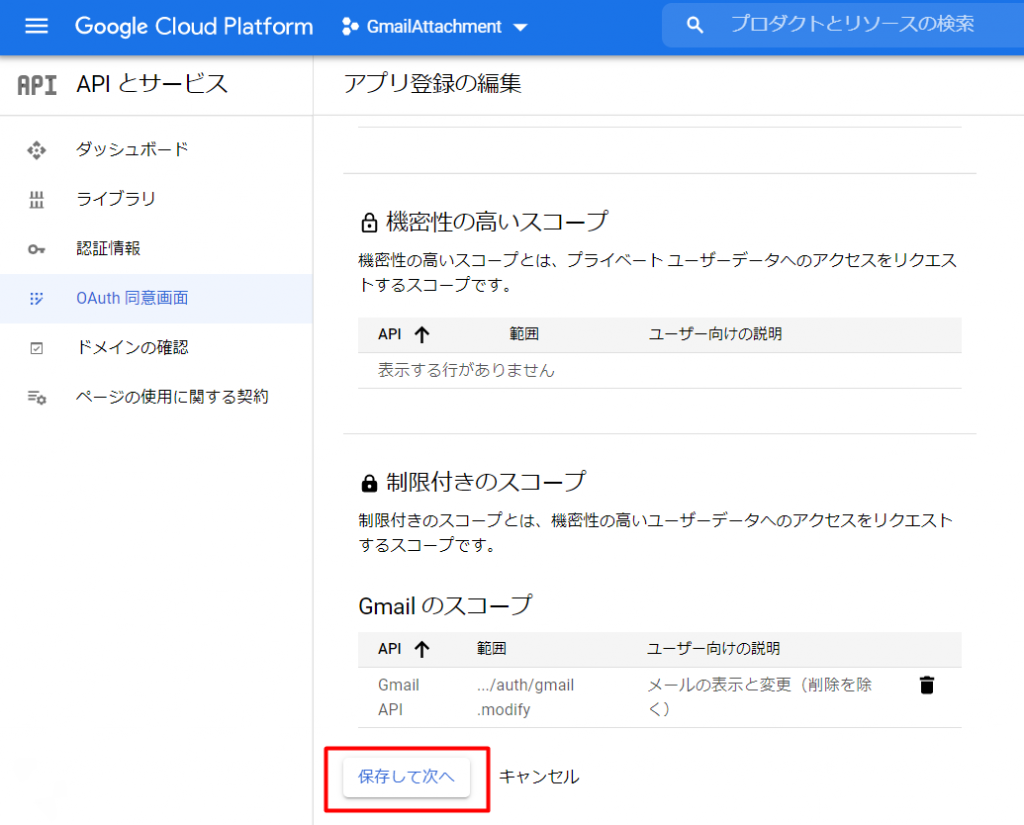Click the ドメインの確認 checkbox icon

tap(37, 348)
